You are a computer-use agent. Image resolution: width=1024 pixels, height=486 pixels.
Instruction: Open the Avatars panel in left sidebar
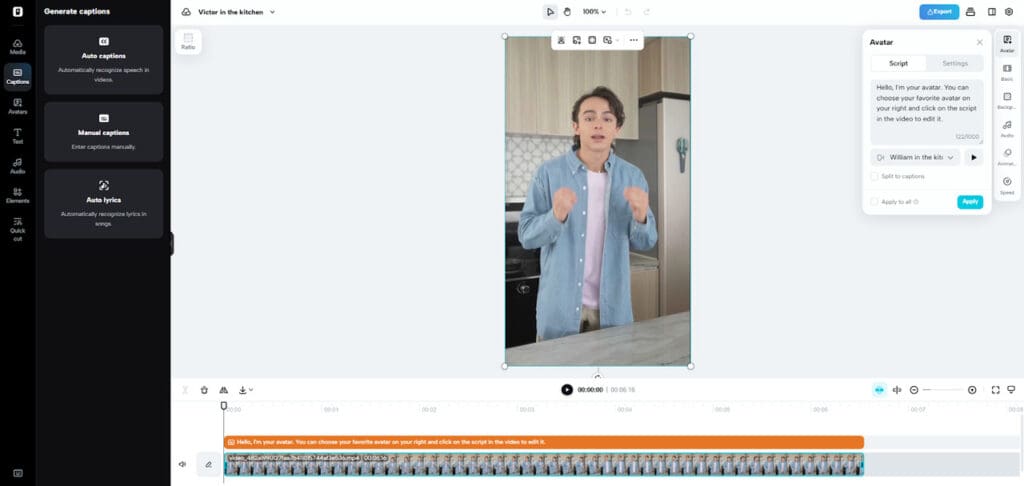click(17, 105)
